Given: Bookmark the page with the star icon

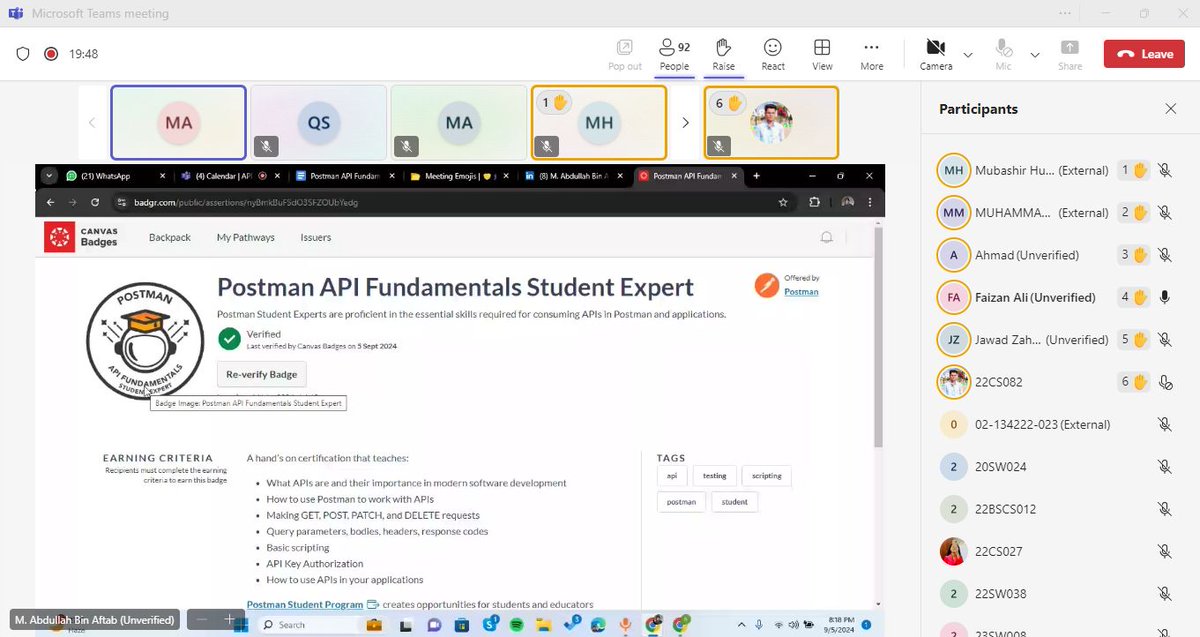Looking at the screenshot, I should 784,202.
